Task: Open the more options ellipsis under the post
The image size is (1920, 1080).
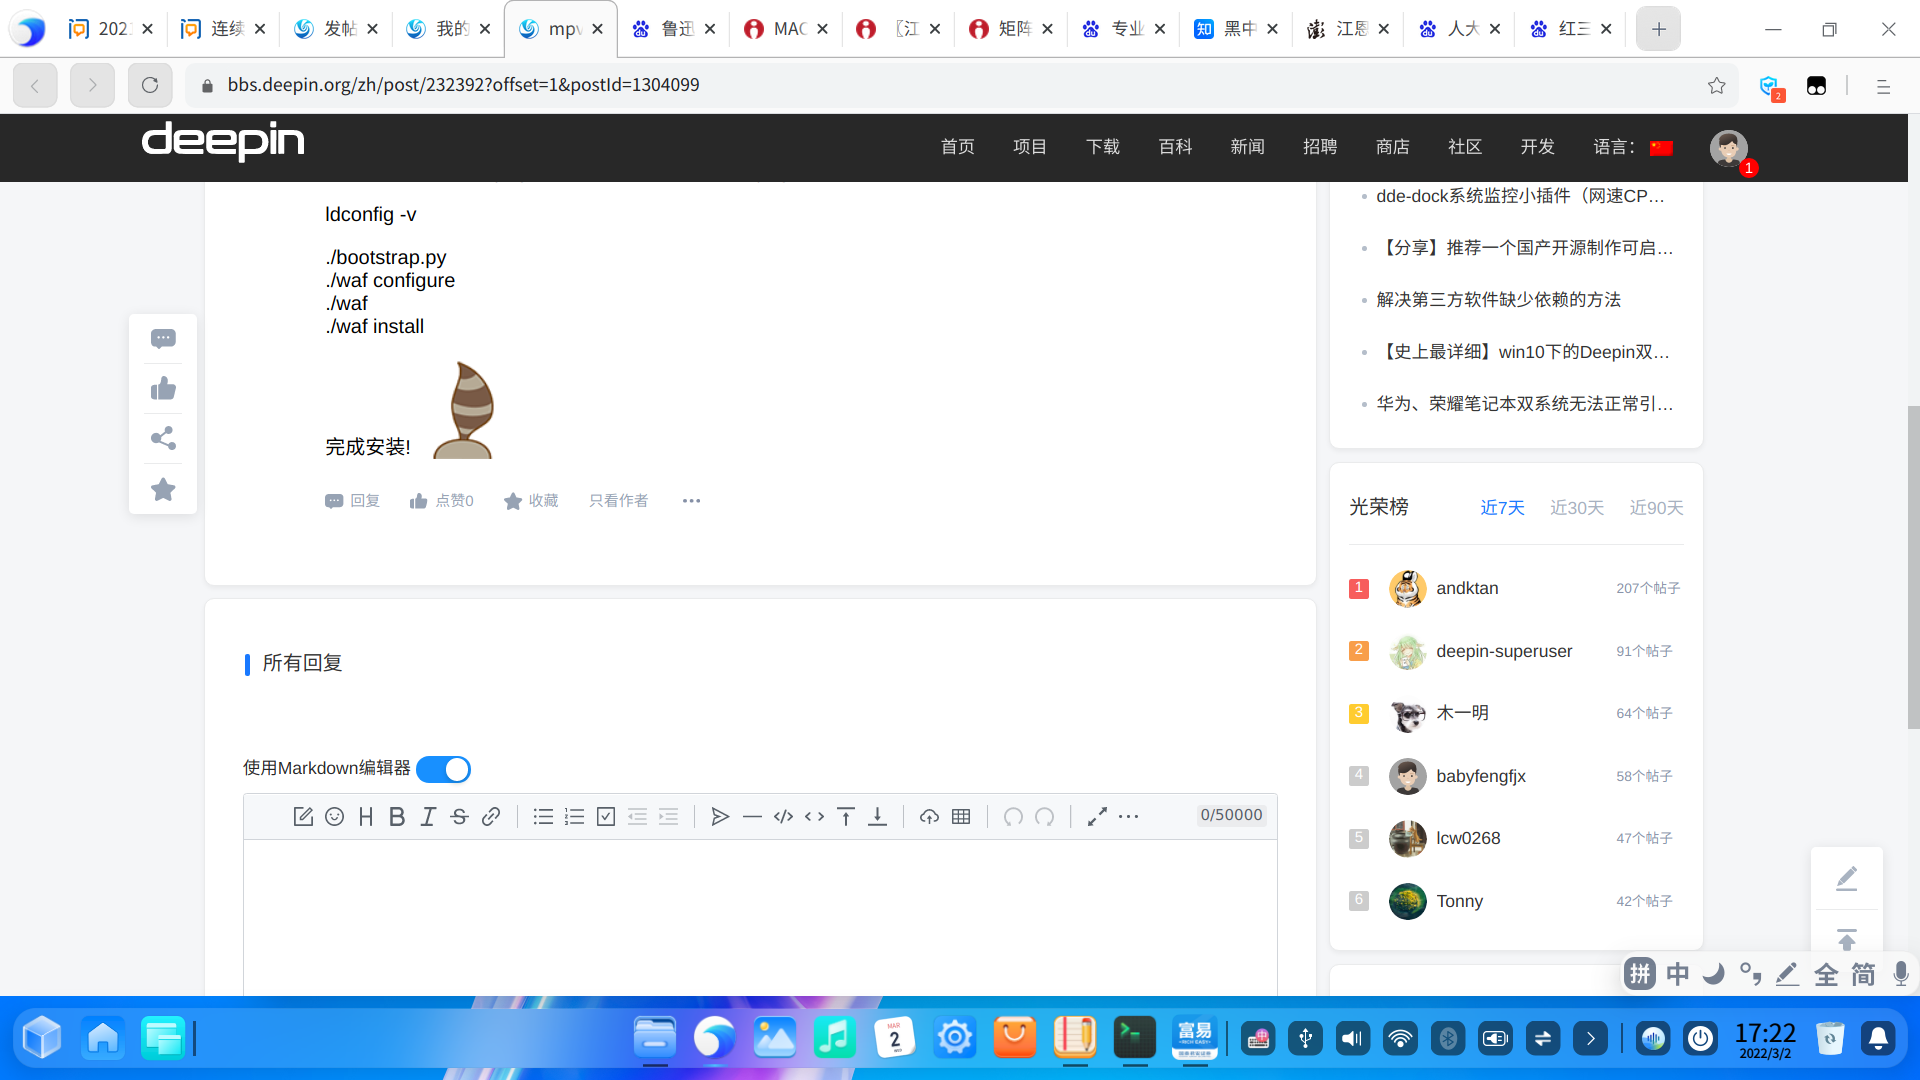Action: (x=691, y=501)
